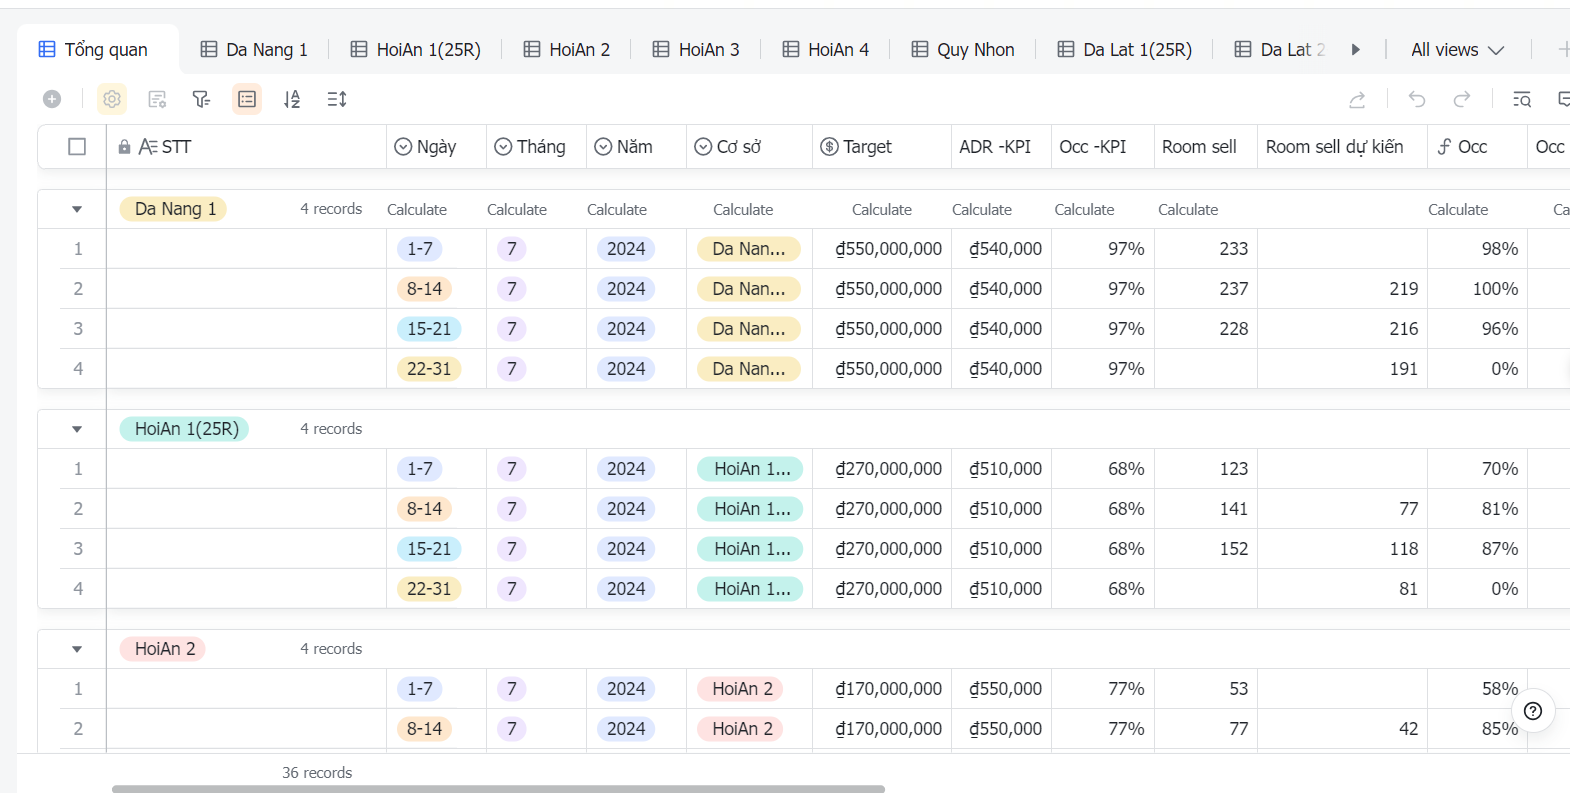
Task: Click the Occ -KPI column header
Action: pyautogui.click(x=1103, y=147)
